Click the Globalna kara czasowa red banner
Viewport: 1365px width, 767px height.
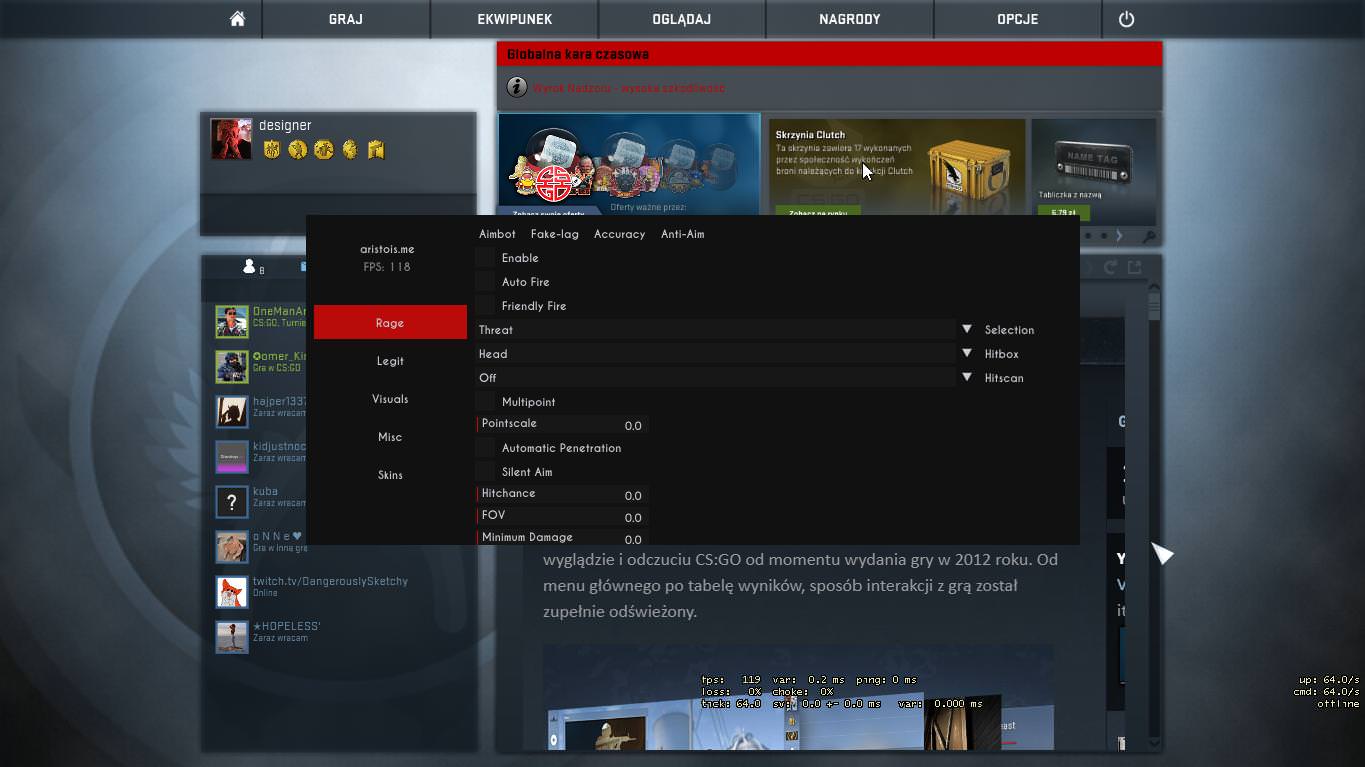(x=829, y=54)
